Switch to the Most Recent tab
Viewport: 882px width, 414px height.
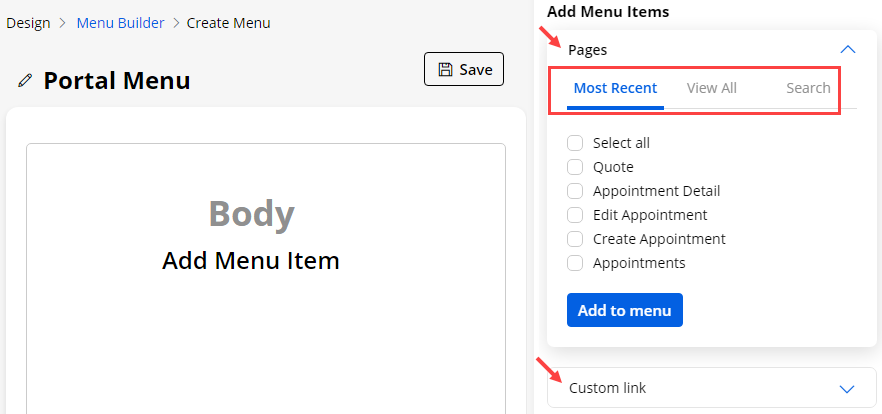click(615, 88)
